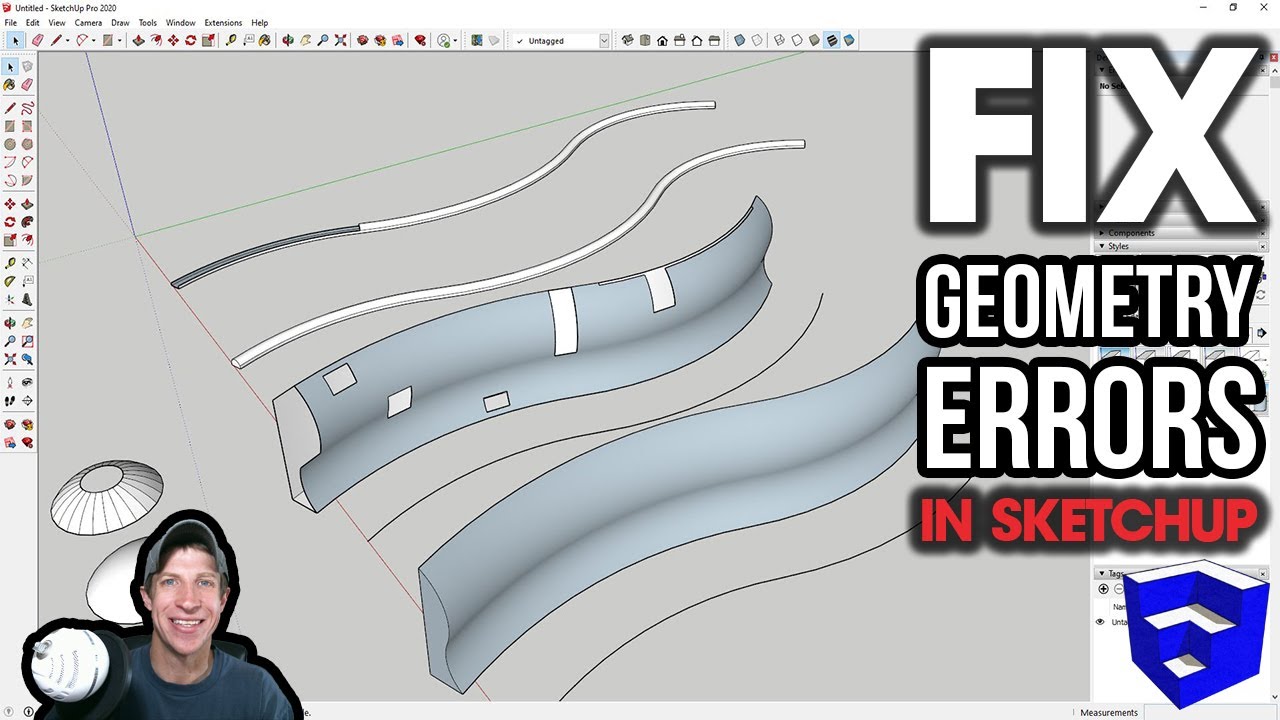Open the Edit menu
This screenshot has width=1280, height=720.
pyautogui.click(x=33, y=22)
